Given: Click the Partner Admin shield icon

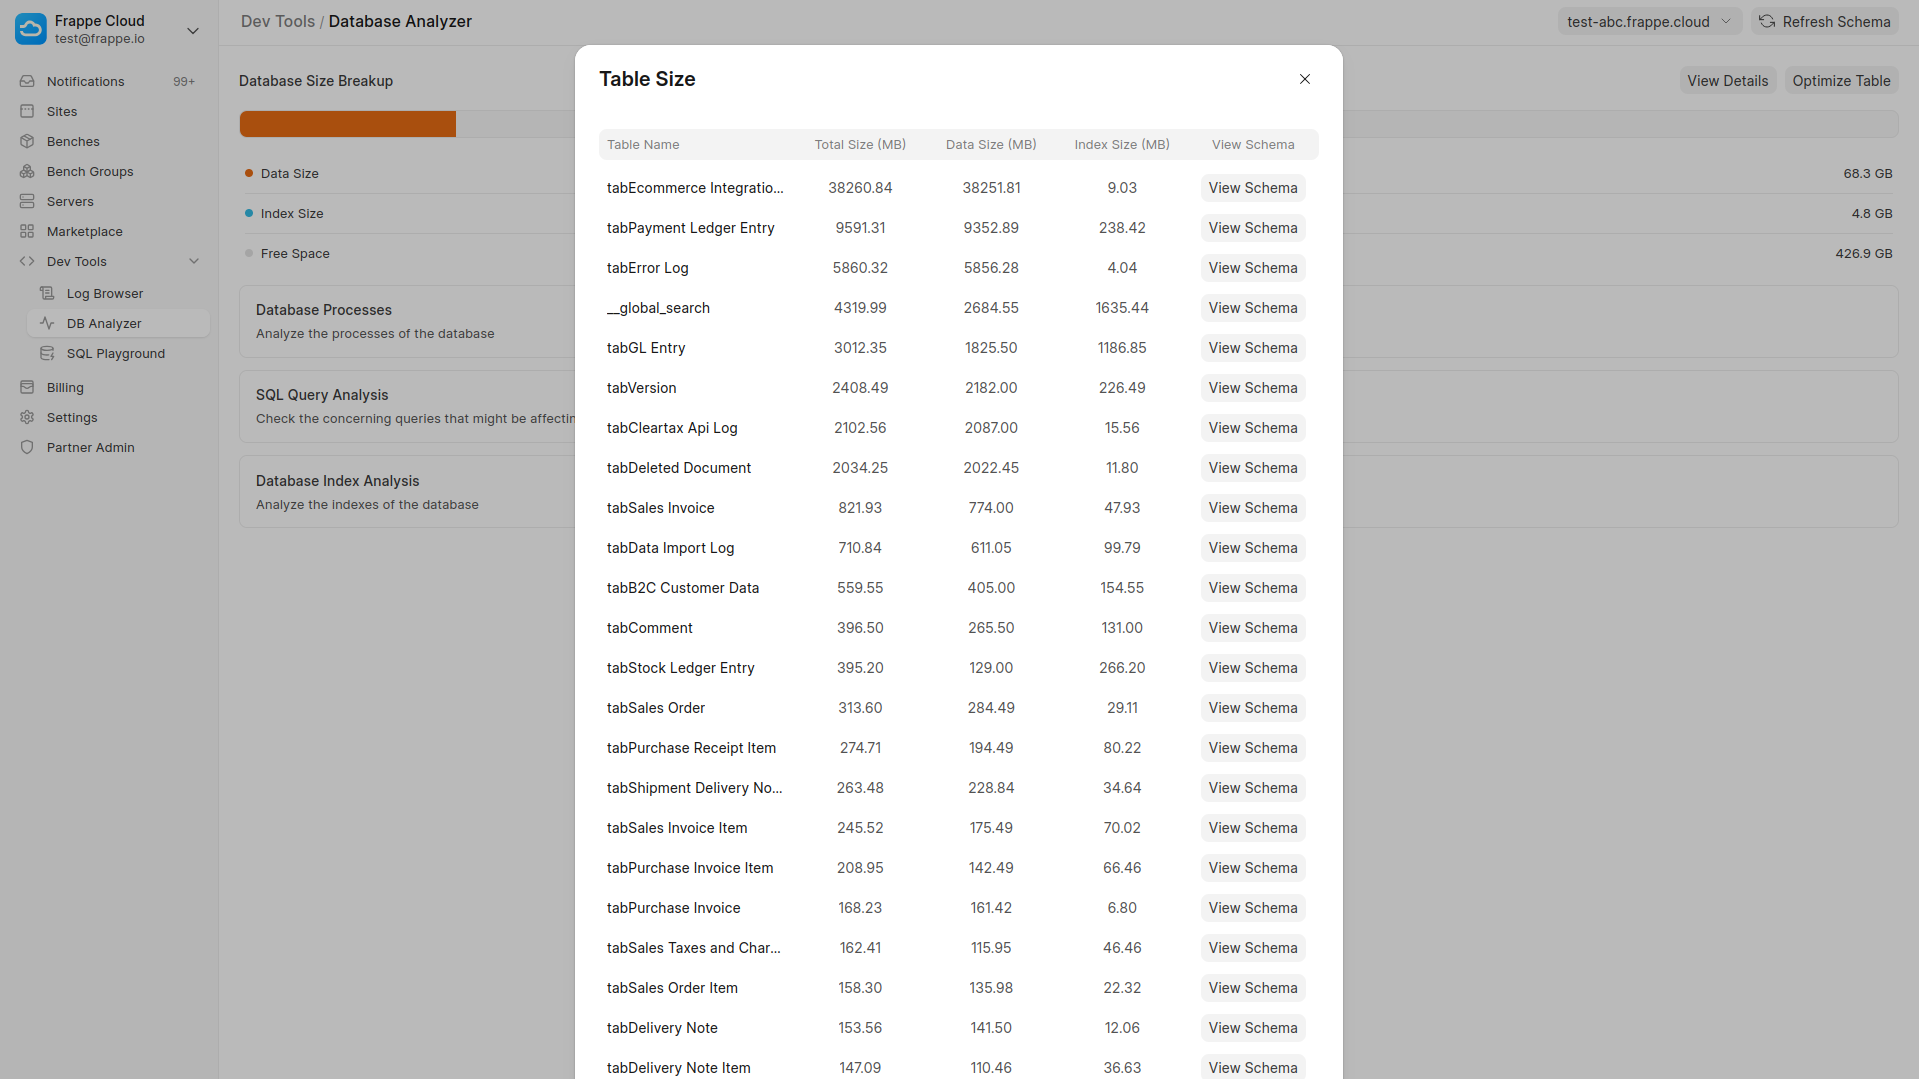Looking at the screenshot, I should point(27,447).
